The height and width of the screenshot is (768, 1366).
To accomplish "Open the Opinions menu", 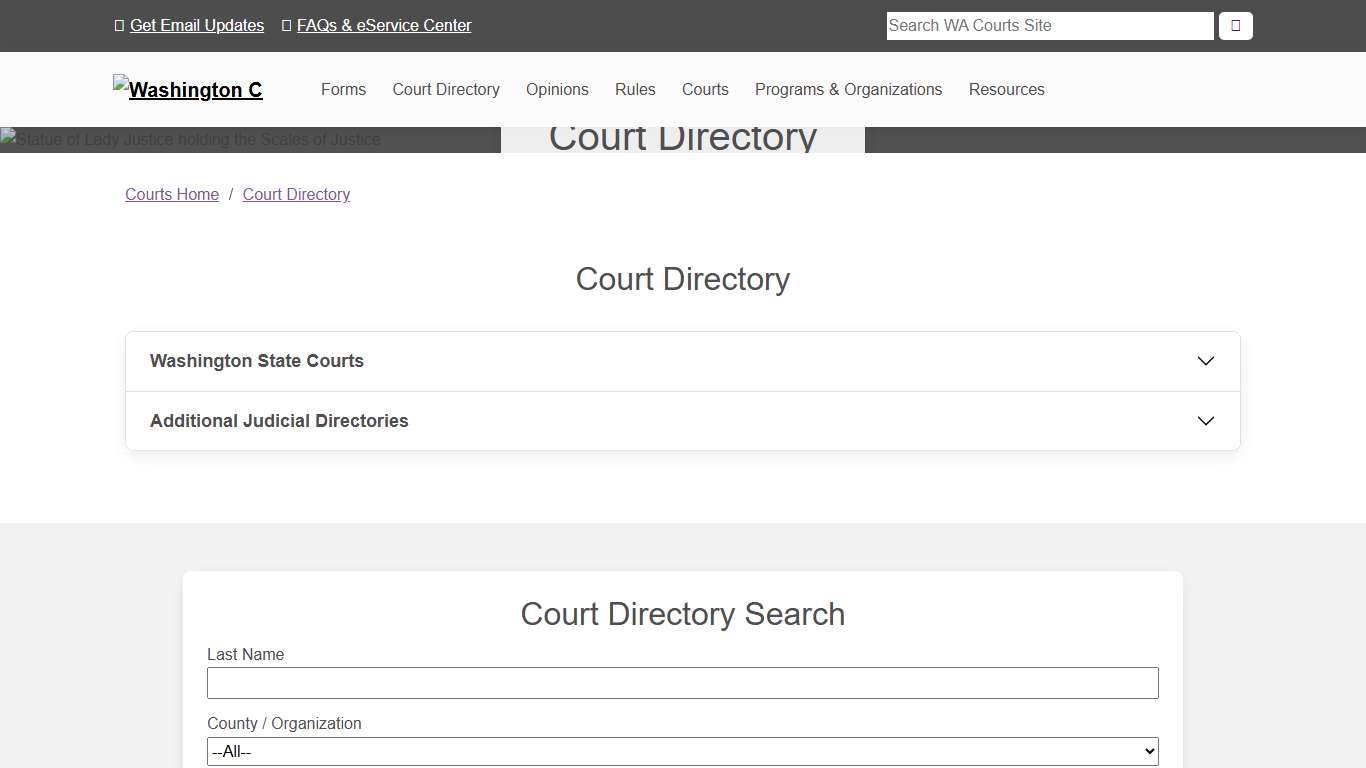I will point(557,89).
